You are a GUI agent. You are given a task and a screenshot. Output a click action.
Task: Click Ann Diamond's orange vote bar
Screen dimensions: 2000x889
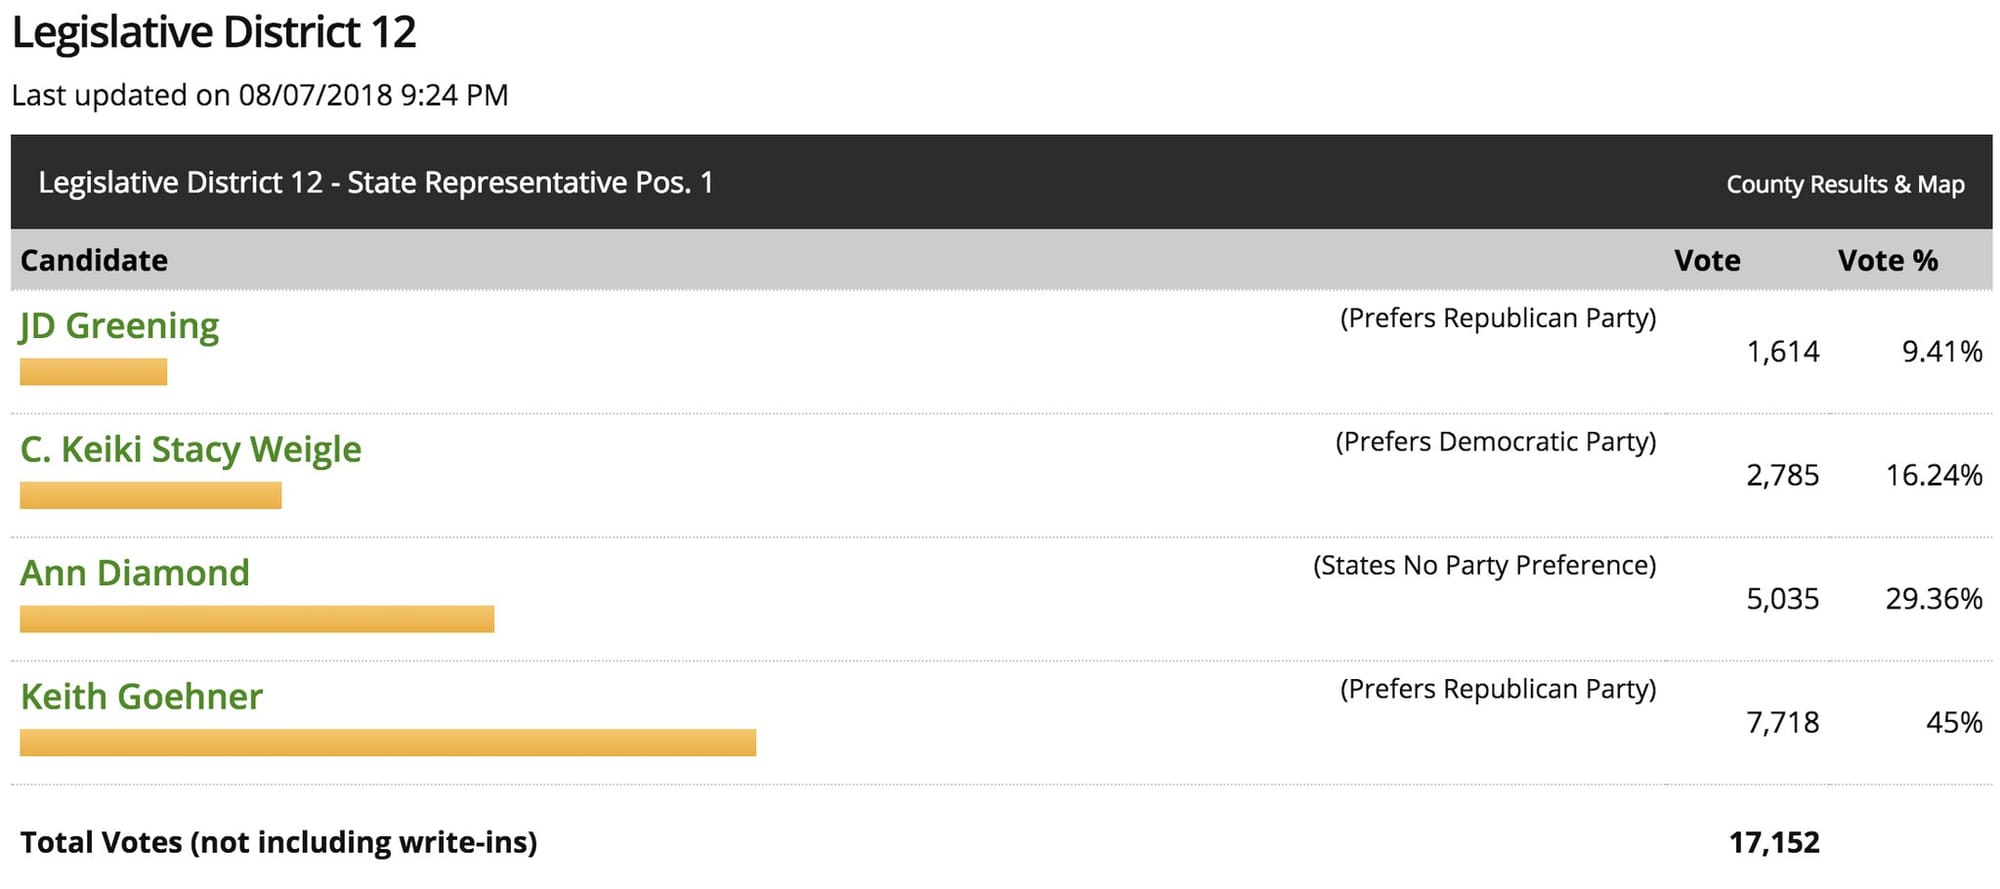pos(257,619)
